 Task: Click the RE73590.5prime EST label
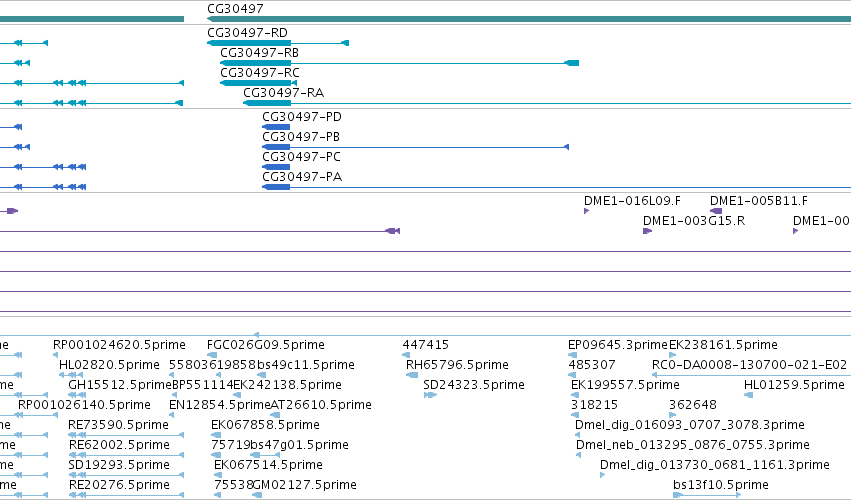pos(118,425)
